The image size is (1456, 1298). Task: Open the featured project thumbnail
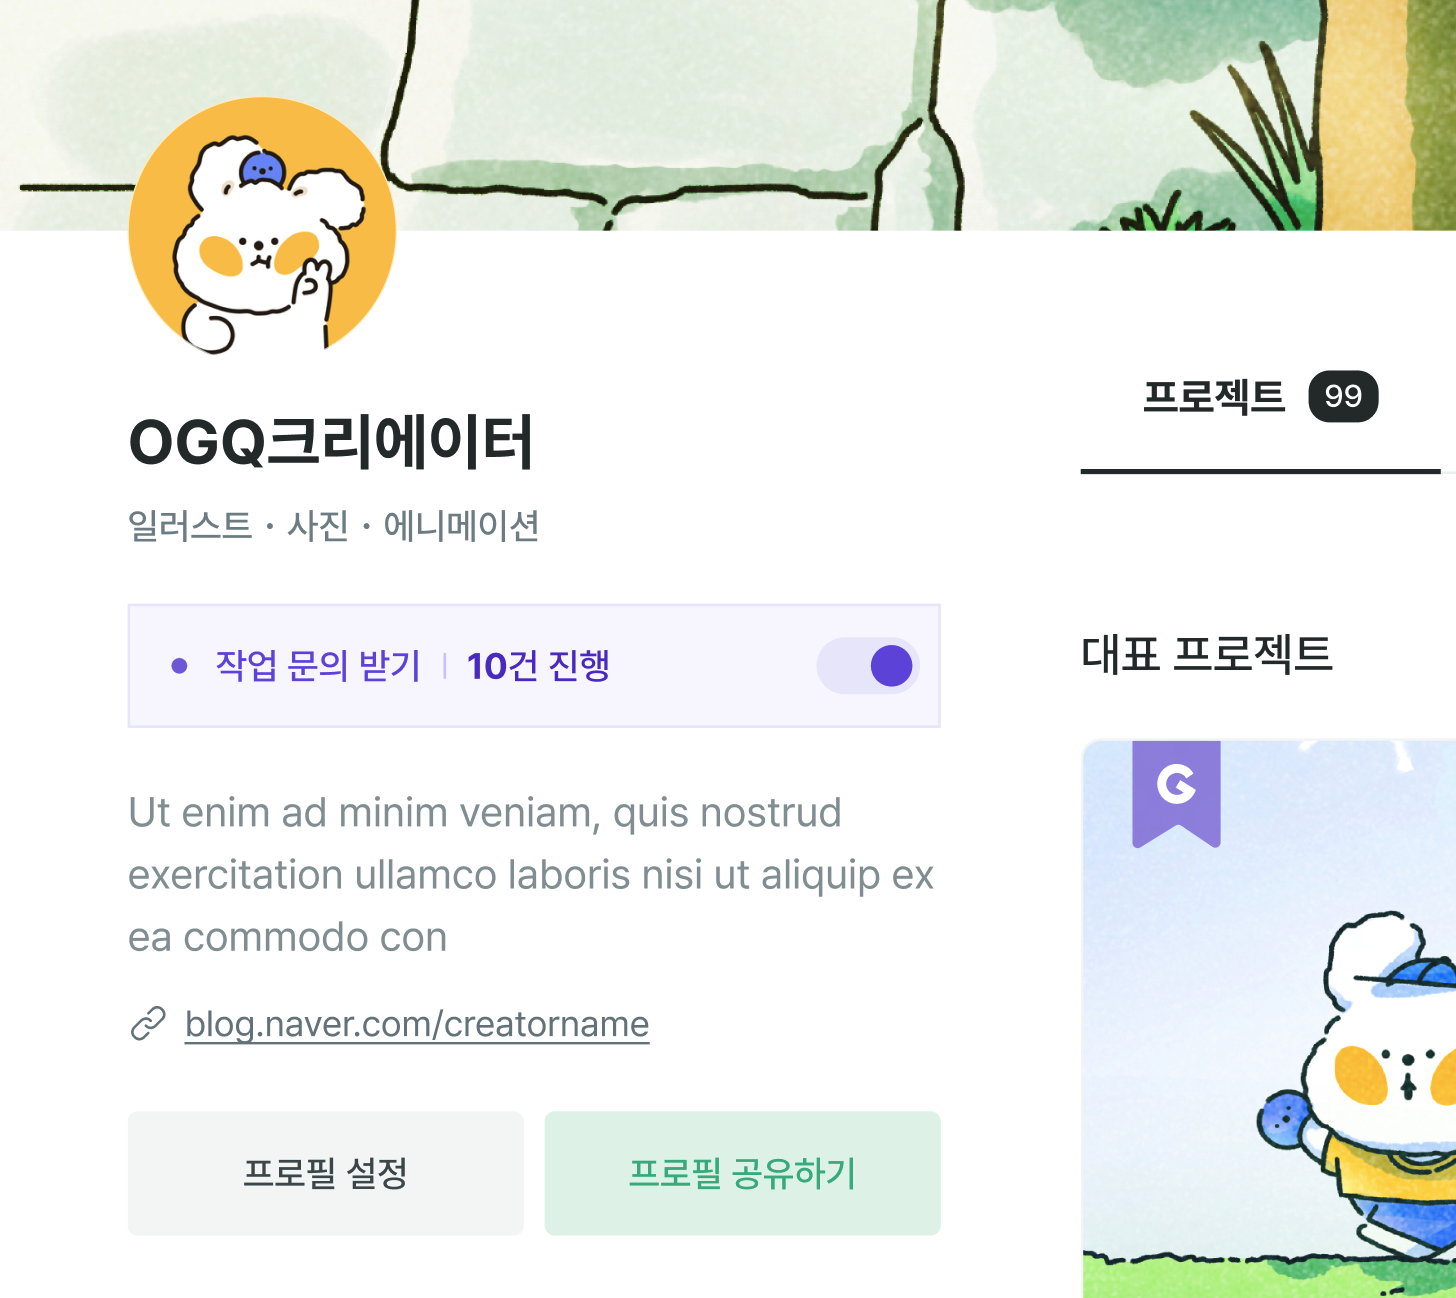click(x=1269, y=1019)
